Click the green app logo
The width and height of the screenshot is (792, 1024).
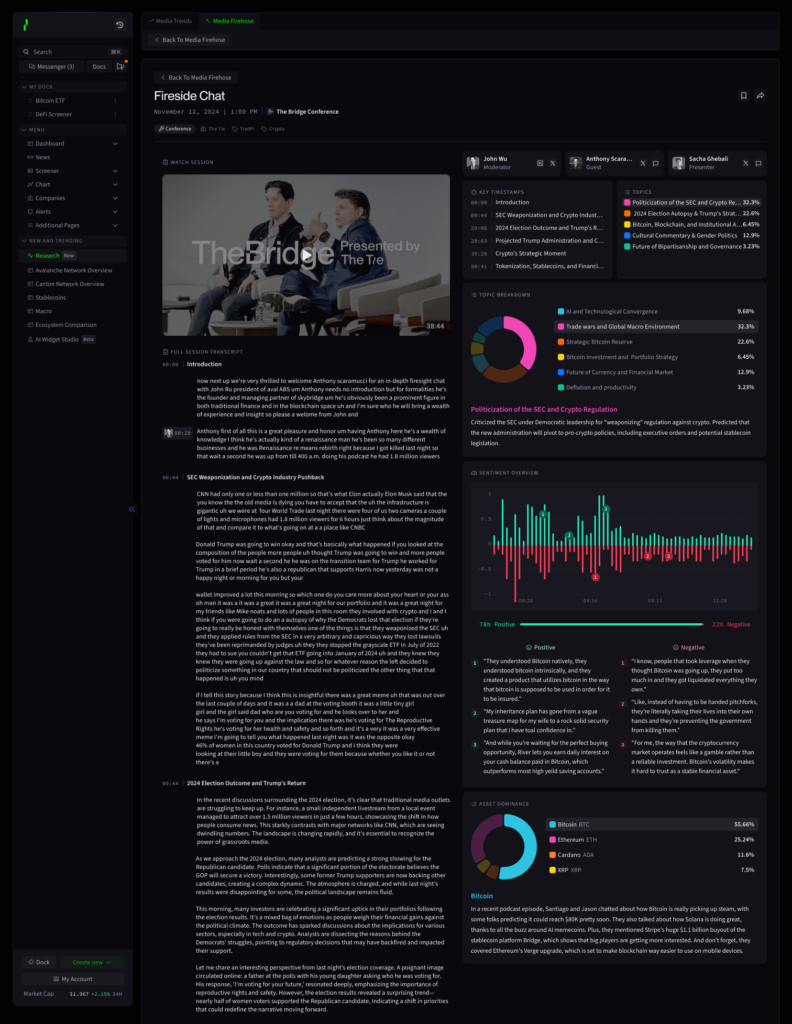point(25,25)
